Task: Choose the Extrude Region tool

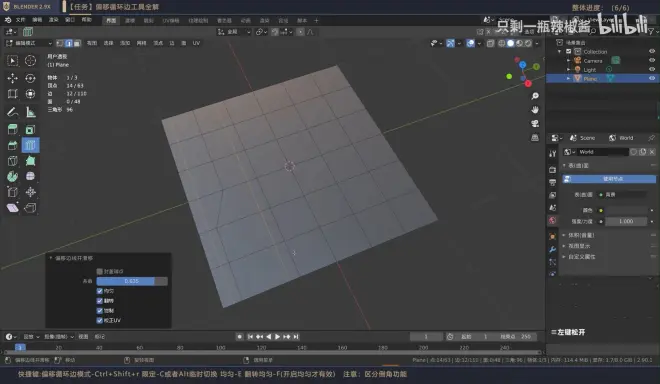Action: pyautogui.click(x=13, y=129)
